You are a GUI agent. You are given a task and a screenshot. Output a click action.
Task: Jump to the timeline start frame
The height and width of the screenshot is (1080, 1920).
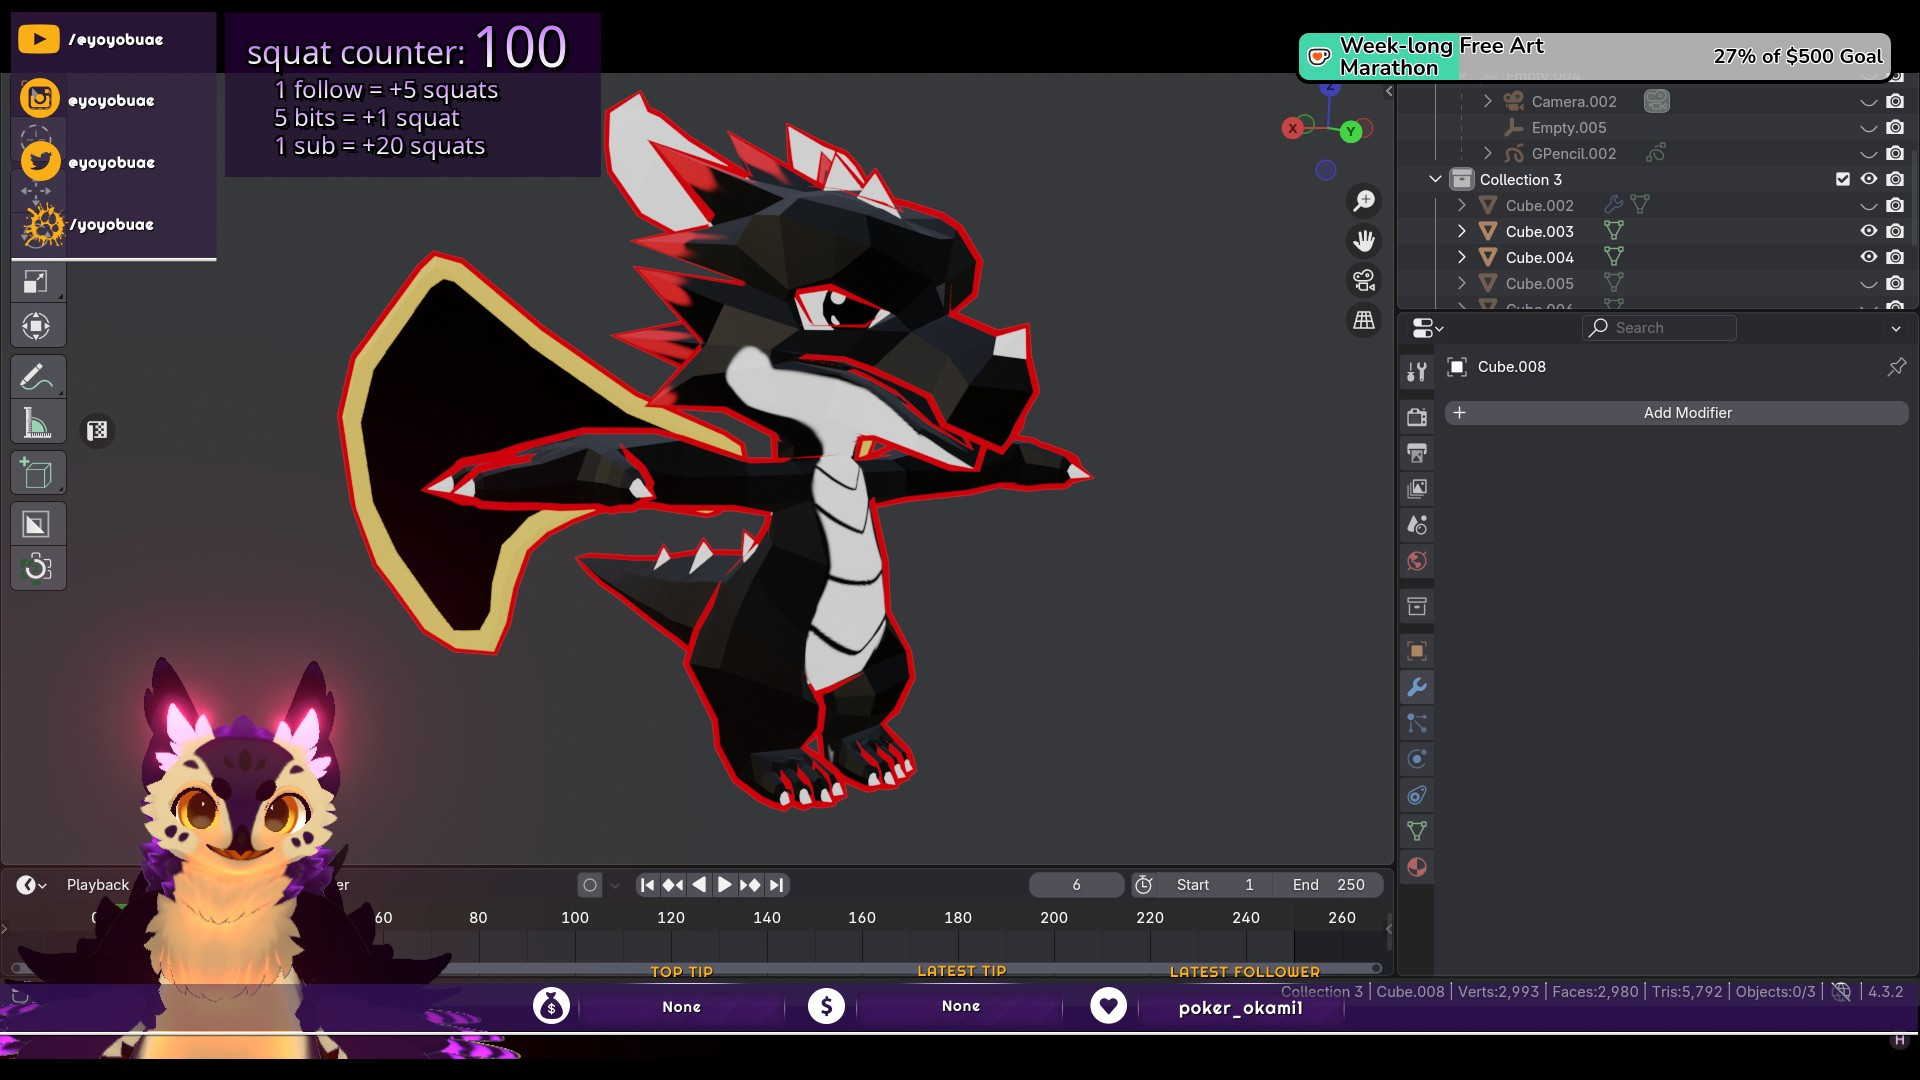coord(647,885)
